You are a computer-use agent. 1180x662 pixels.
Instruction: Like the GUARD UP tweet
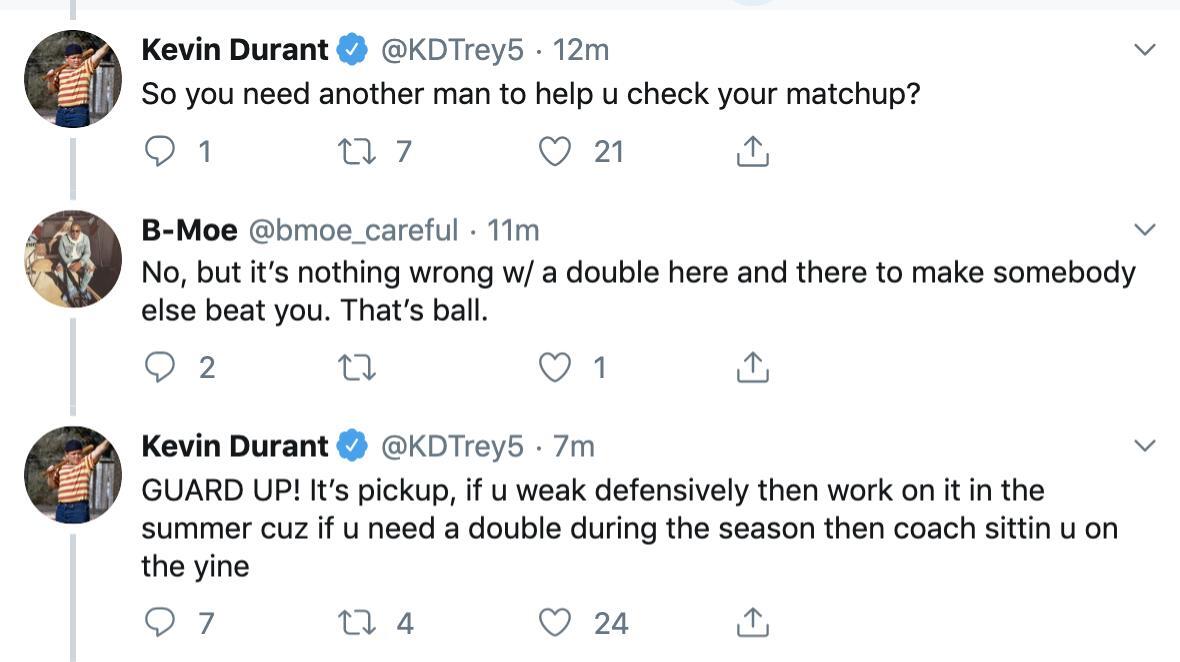(x=554, y=623)
